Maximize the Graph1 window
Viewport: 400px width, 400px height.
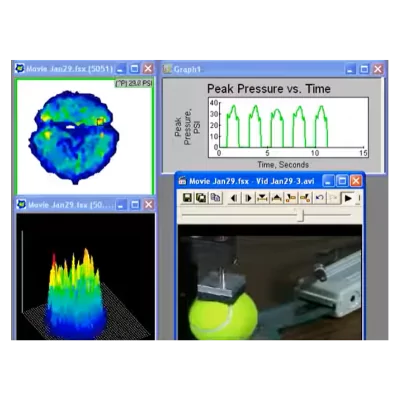[364, 69]
